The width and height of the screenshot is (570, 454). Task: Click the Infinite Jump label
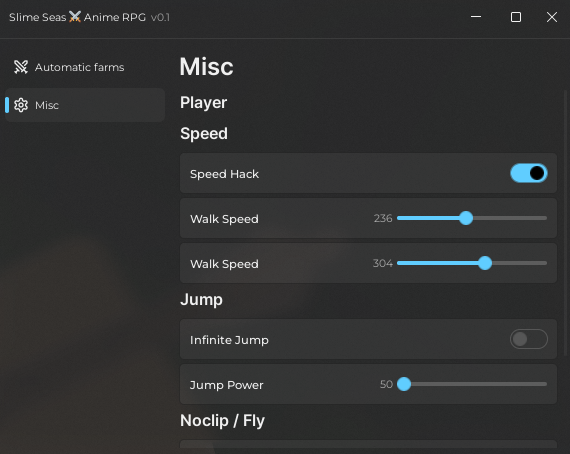click(229, 340)
